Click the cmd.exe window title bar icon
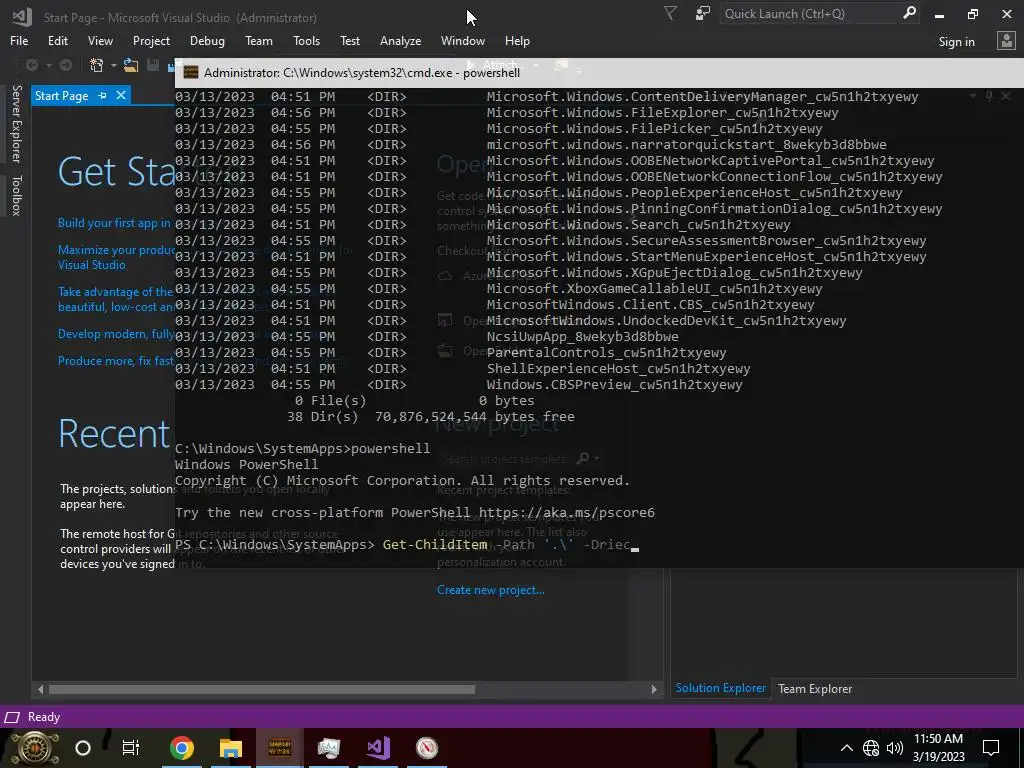 [x=191, y=72]
